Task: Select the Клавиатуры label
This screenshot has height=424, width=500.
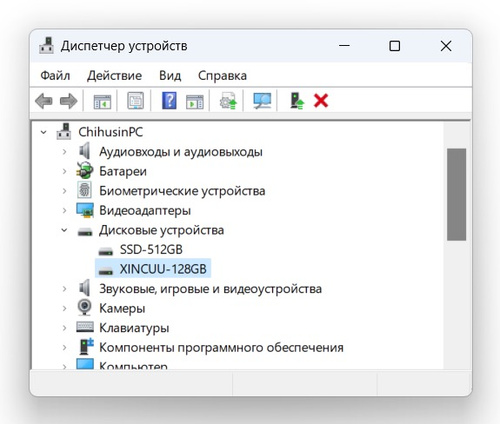Action: [x=134, y=328]
